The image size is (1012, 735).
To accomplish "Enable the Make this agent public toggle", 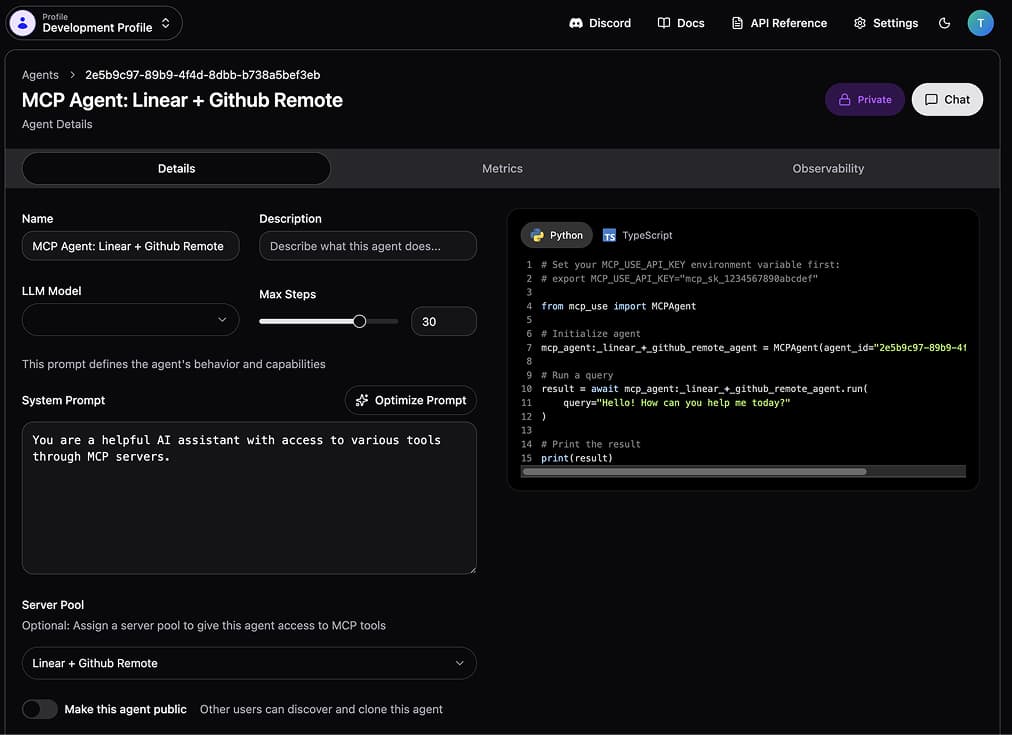I will tap(40, 708).
